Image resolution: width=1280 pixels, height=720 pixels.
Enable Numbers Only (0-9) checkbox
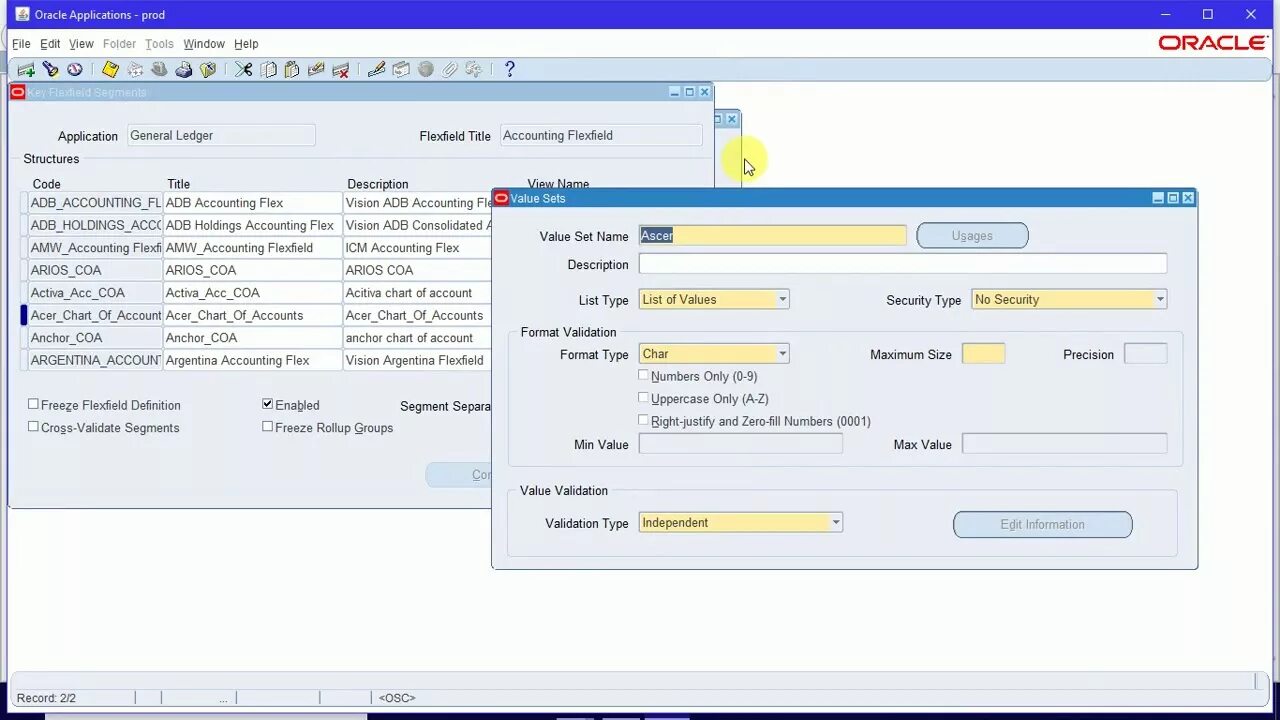[643, 375]
